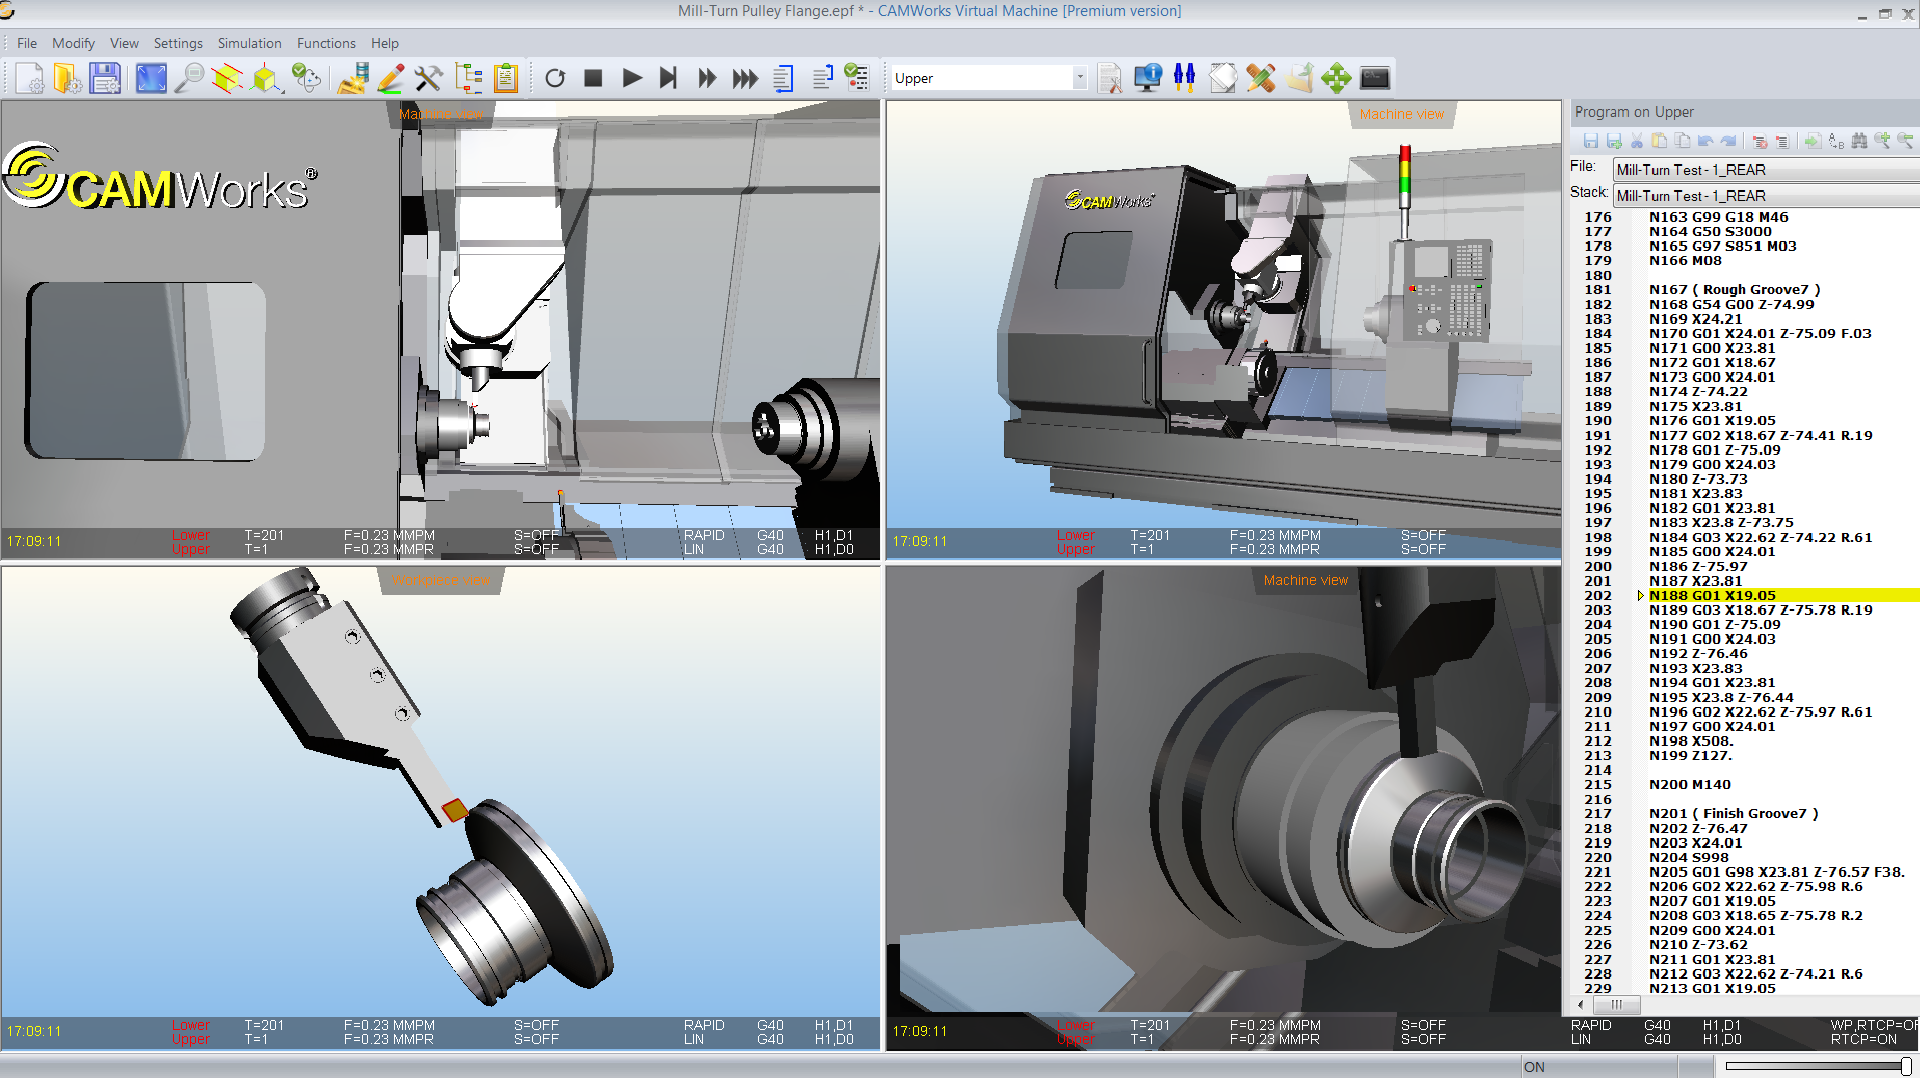Open the Functions menu

[x=326, y=43]
